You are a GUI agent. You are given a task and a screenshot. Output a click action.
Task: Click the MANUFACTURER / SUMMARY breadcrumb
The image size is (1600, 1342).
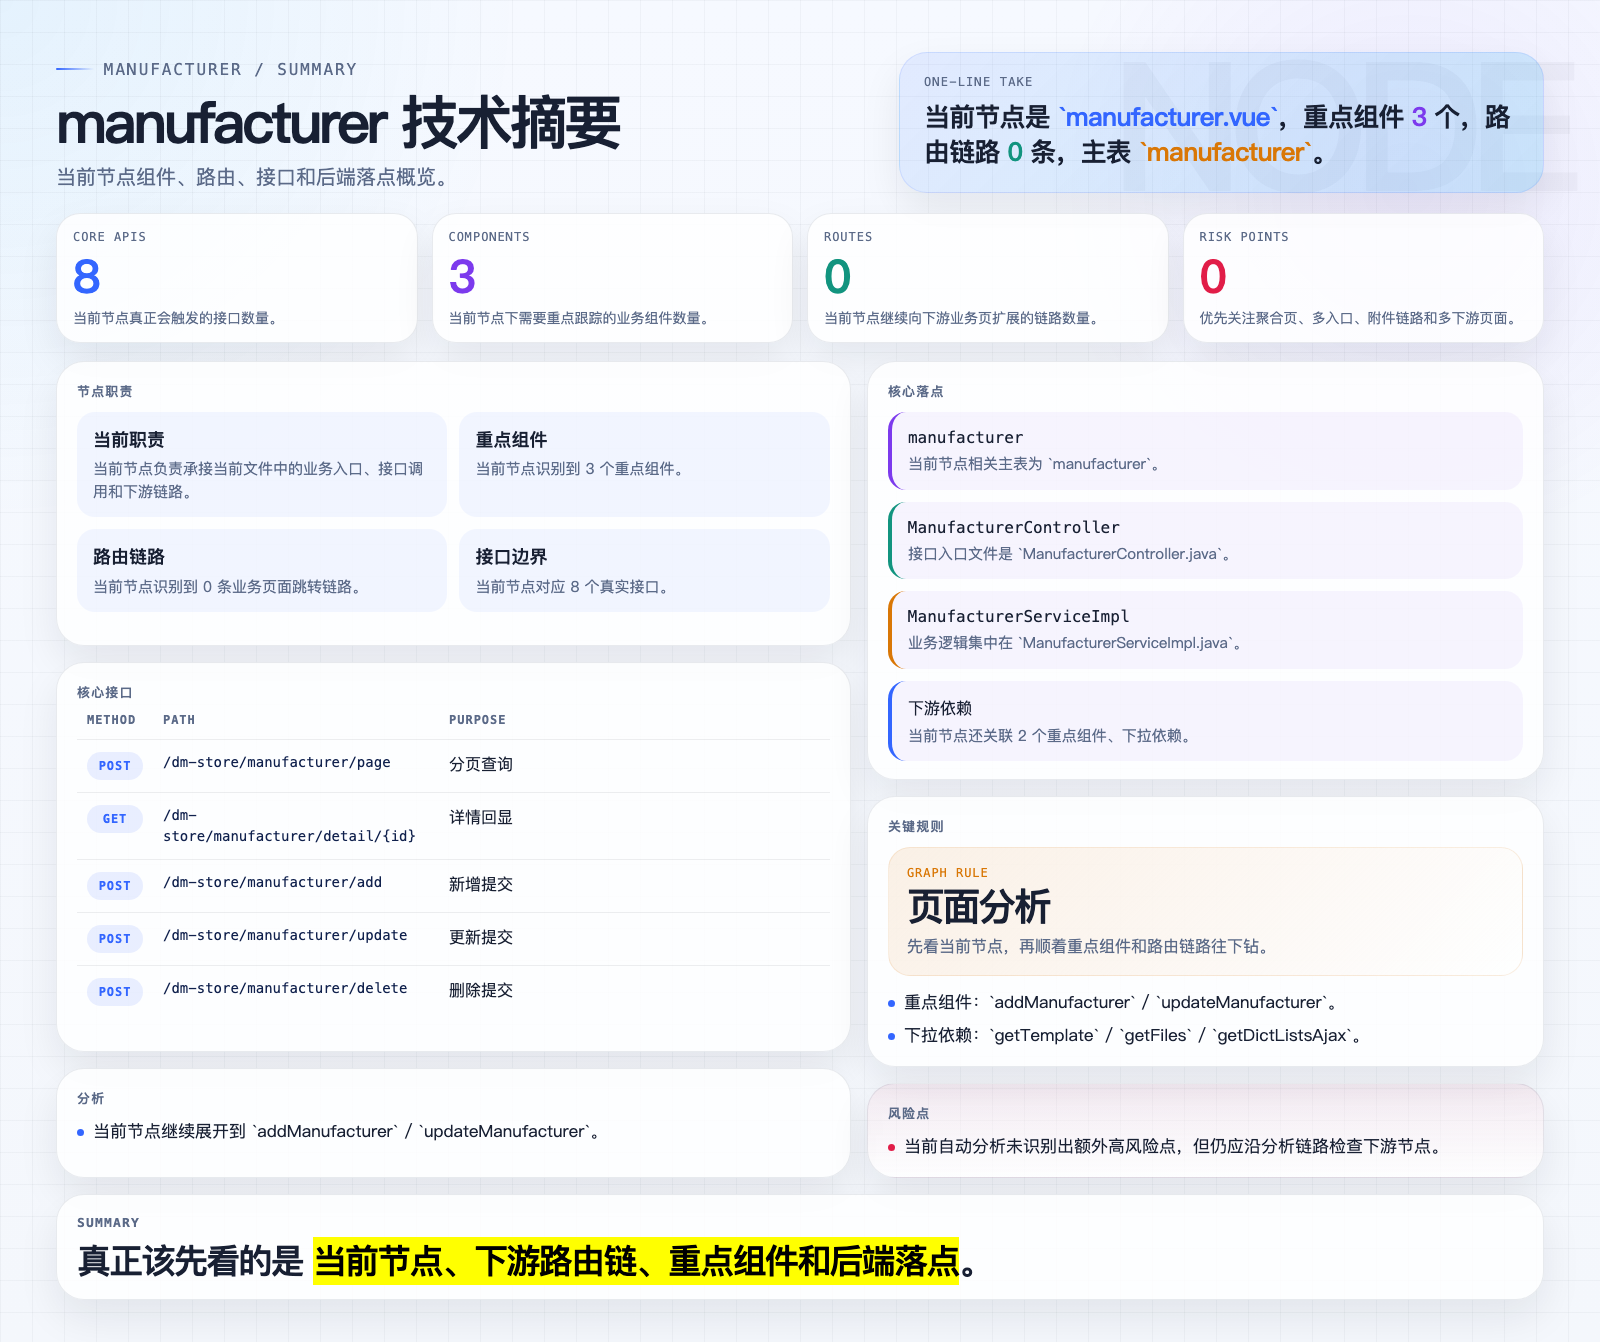[x=230, y=69]
